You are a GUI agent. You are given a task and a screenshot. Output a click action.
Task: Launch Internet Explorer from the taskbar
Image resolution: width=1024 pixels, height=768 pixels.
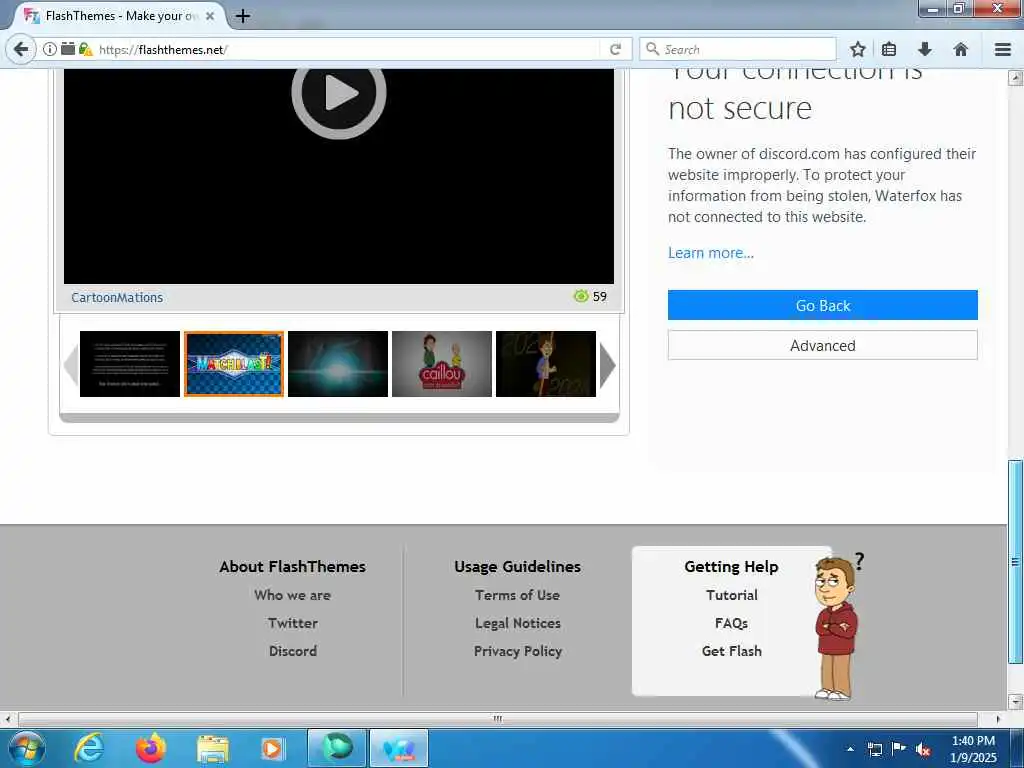89,748
